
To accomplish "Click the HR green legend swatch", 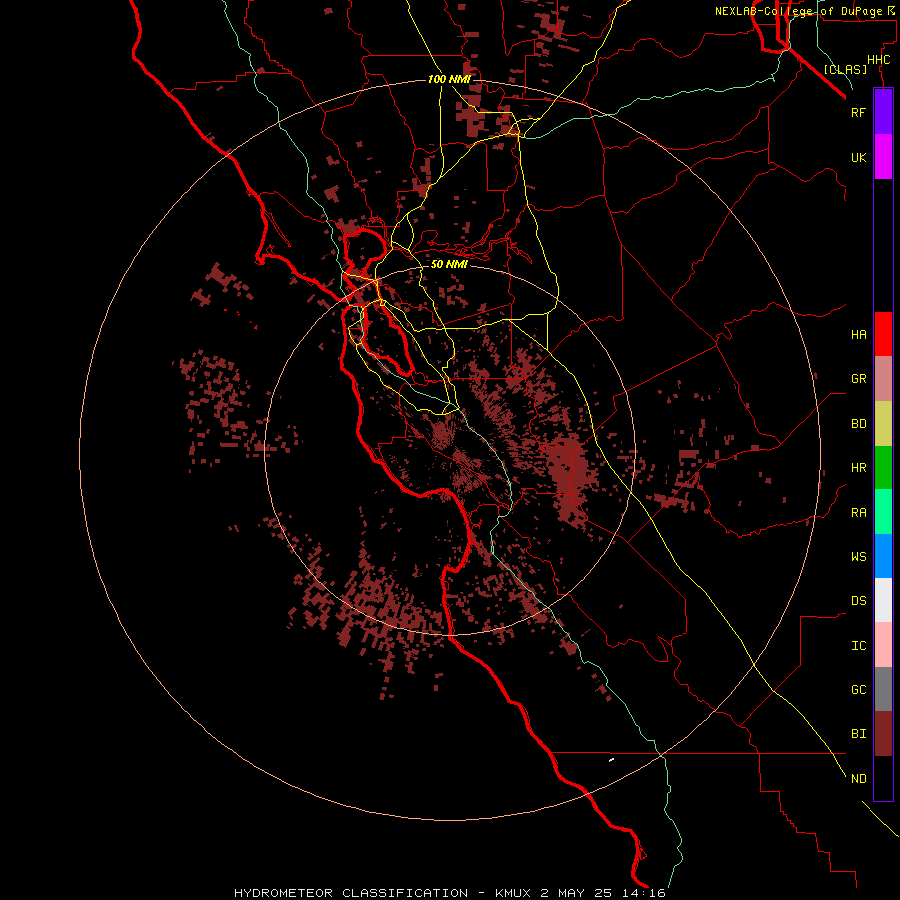I will (x=883, y=467).
